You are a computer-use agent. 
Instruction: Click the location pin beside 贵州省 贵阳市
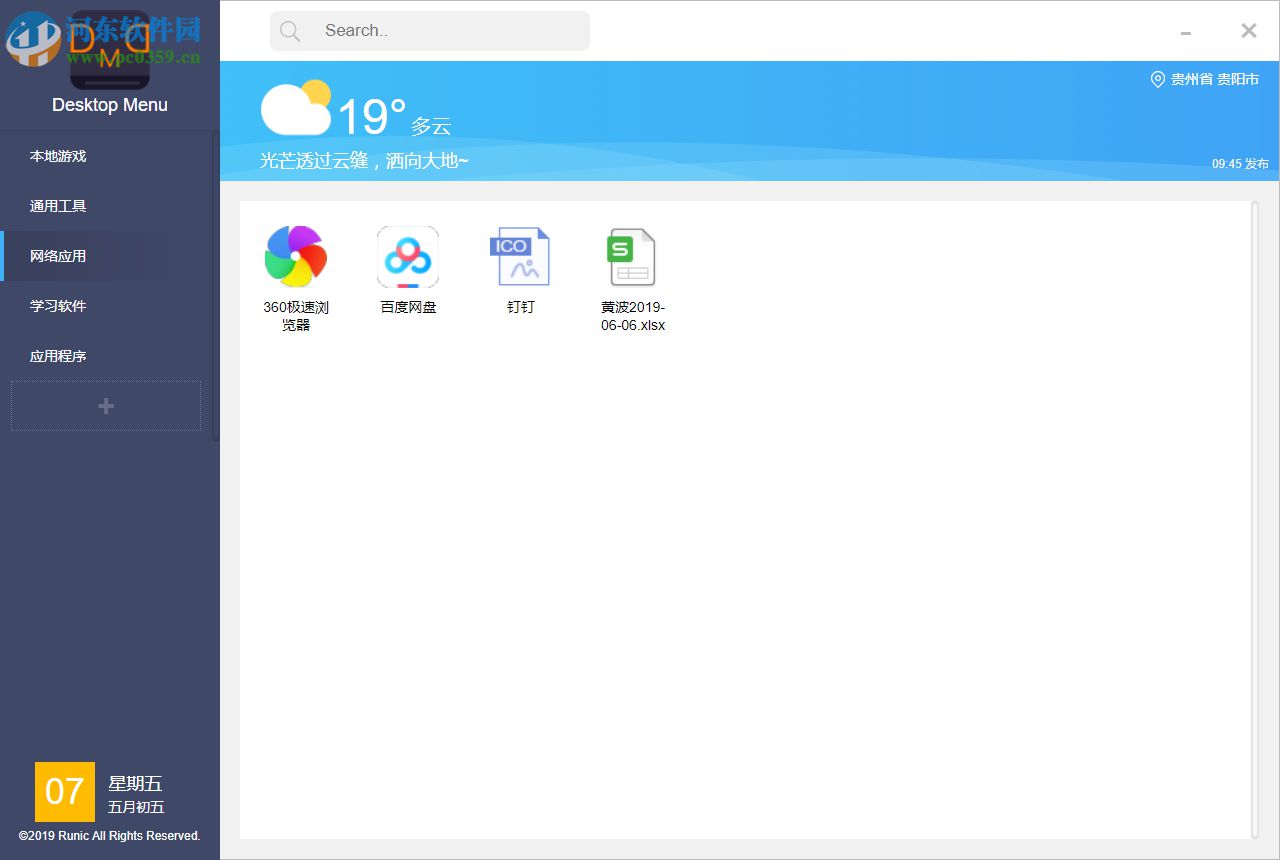pos(1158,80)
